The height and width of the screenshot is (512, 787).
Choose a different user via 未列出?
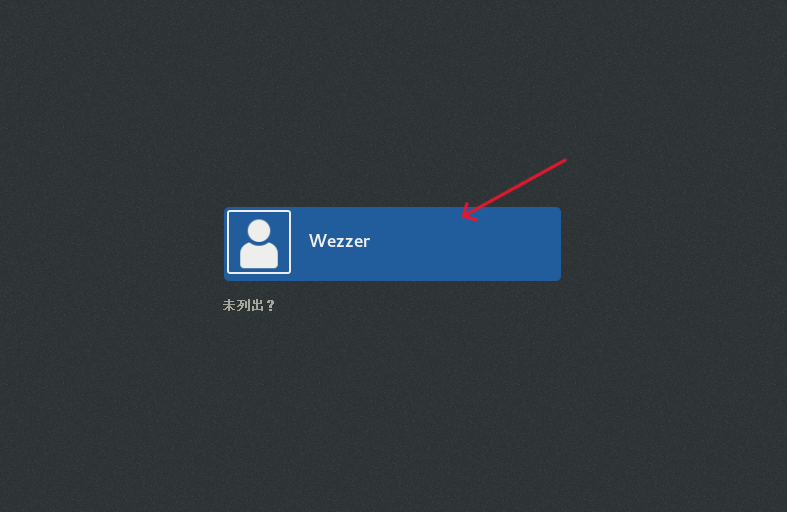tap(249, 305)
